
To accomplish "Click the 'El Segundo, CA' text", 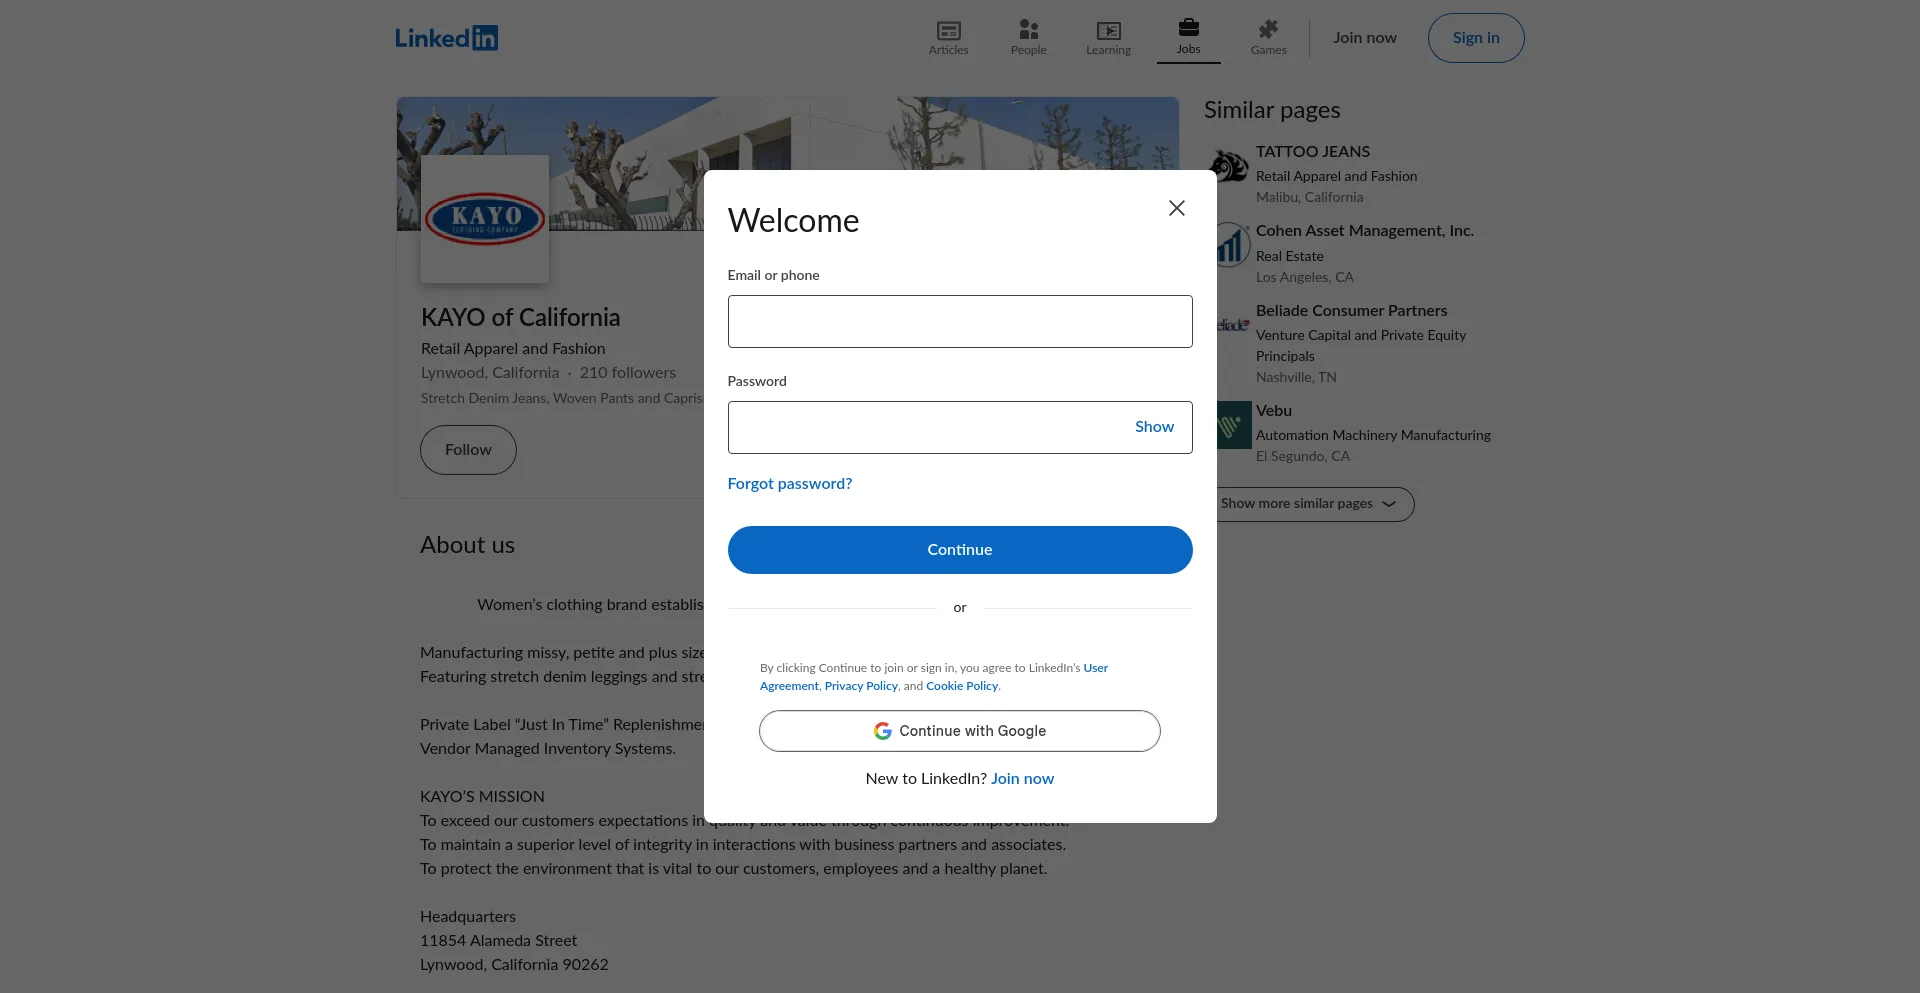I will (x=1302, y=457).
